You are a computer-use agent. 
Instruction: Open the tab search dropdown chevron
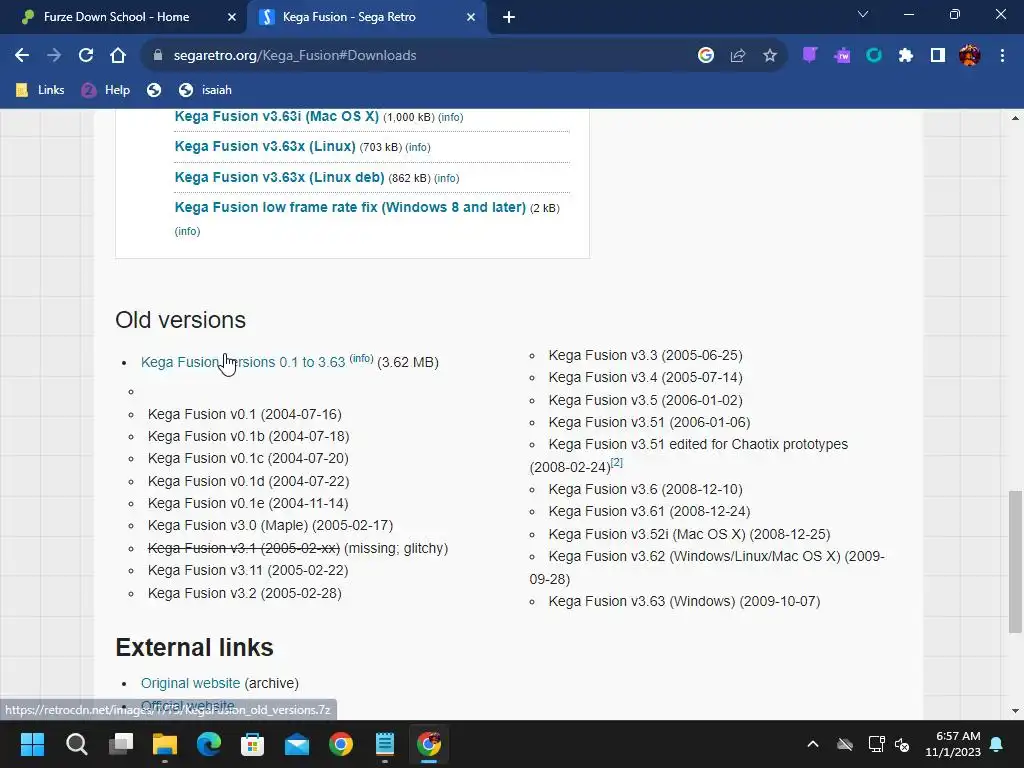(863, 14)
